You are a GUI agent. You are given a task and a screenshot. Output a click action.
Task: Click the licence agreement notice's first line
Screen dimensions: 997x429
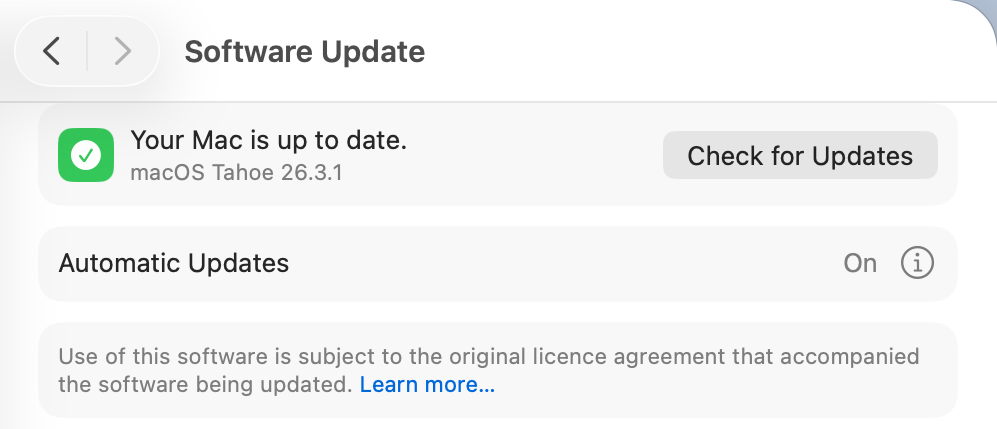488,356
